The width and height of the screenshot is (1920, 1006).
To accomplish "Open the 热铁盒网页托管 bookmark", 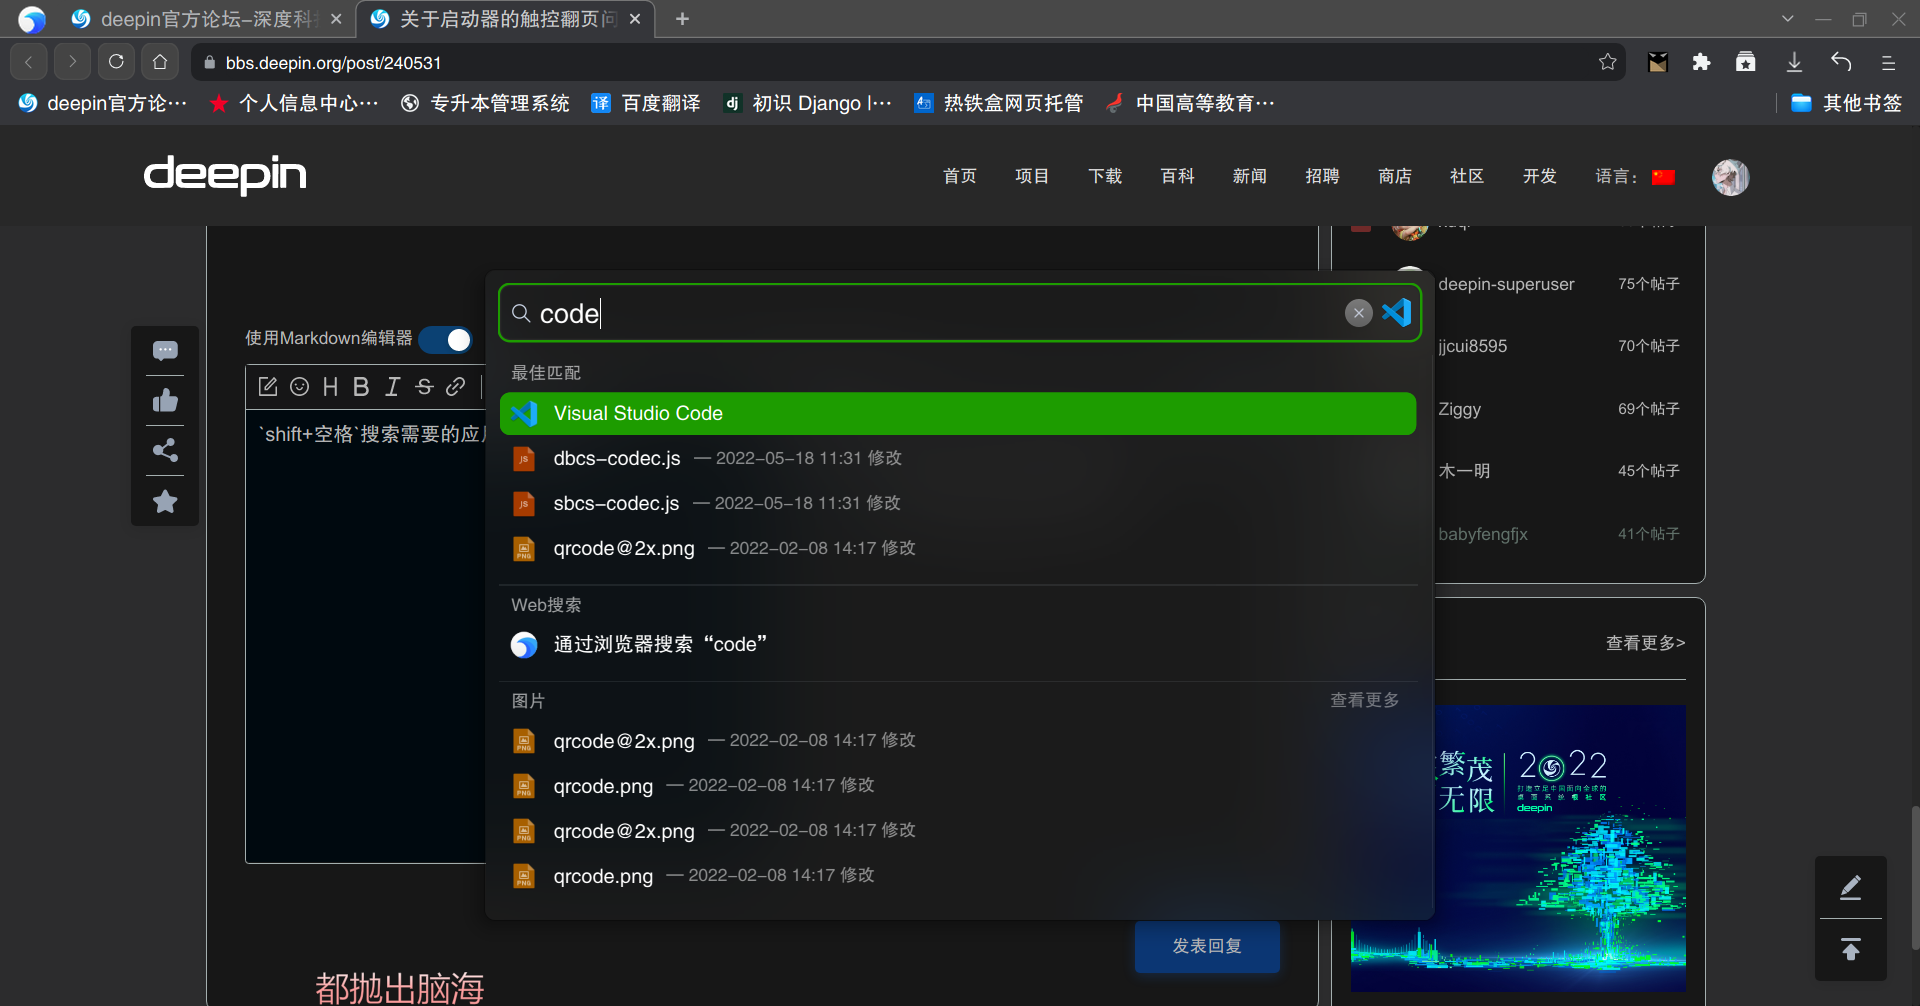I will pos(998,103).
